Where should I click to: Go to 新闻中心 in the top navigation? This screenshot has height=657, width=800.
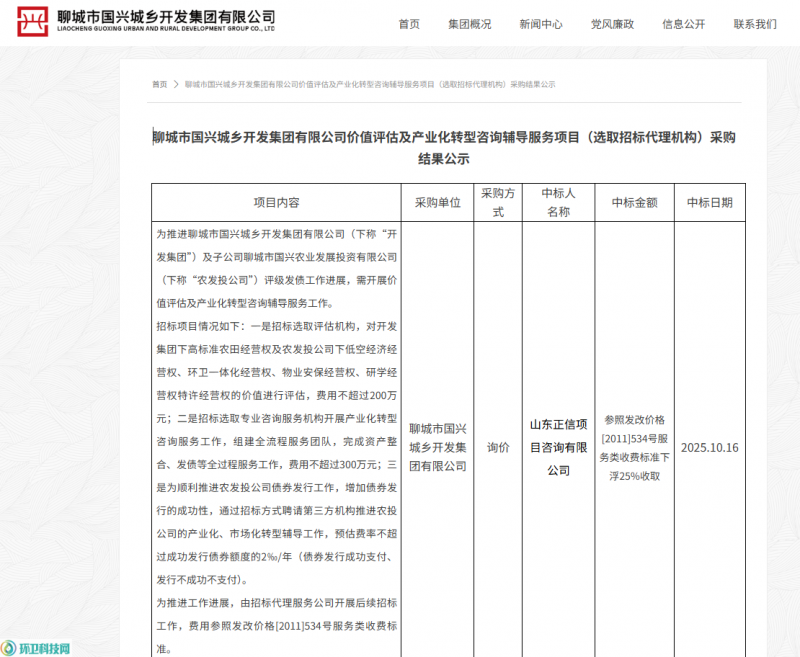(541, 24)
